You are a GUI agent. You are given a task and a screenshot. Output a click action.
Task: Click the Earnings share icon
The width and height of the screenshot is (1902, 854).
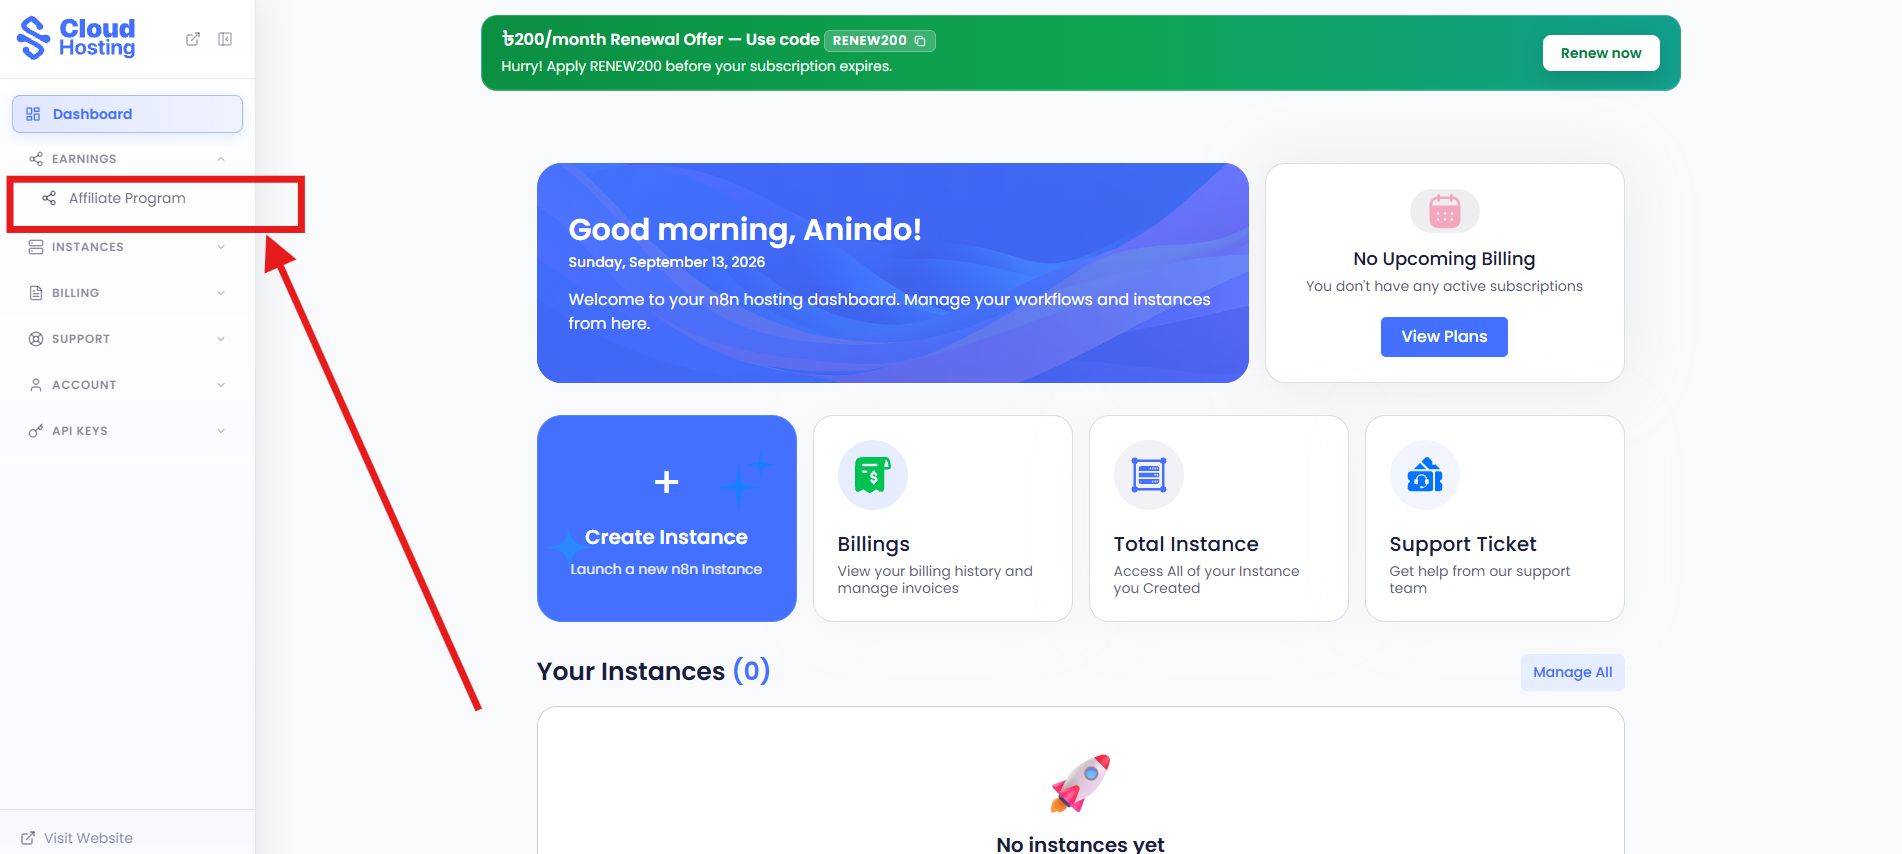(x=36, y=159)
